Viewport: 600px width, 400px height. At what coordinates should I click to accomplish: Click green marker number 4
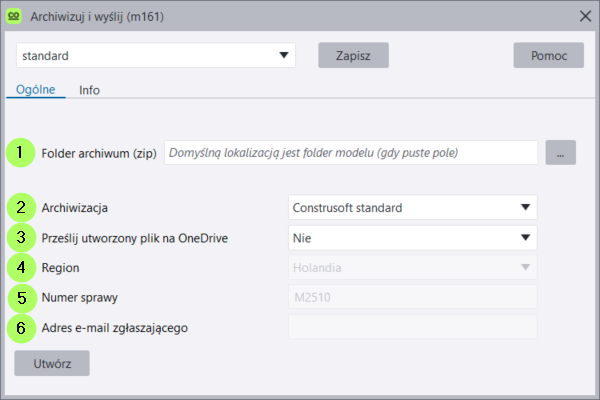click(20, 268)
